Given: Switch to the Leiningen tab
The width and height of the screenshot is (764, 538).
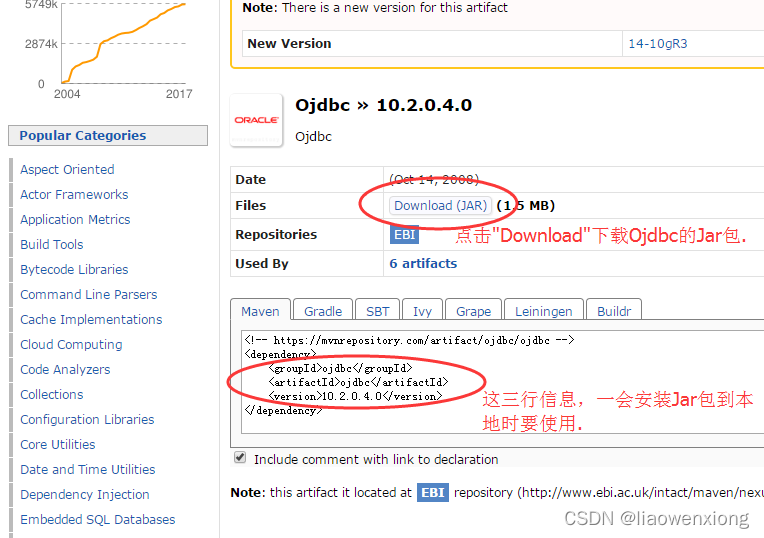Looking at the screenshot, I should [x=544, y=311].
